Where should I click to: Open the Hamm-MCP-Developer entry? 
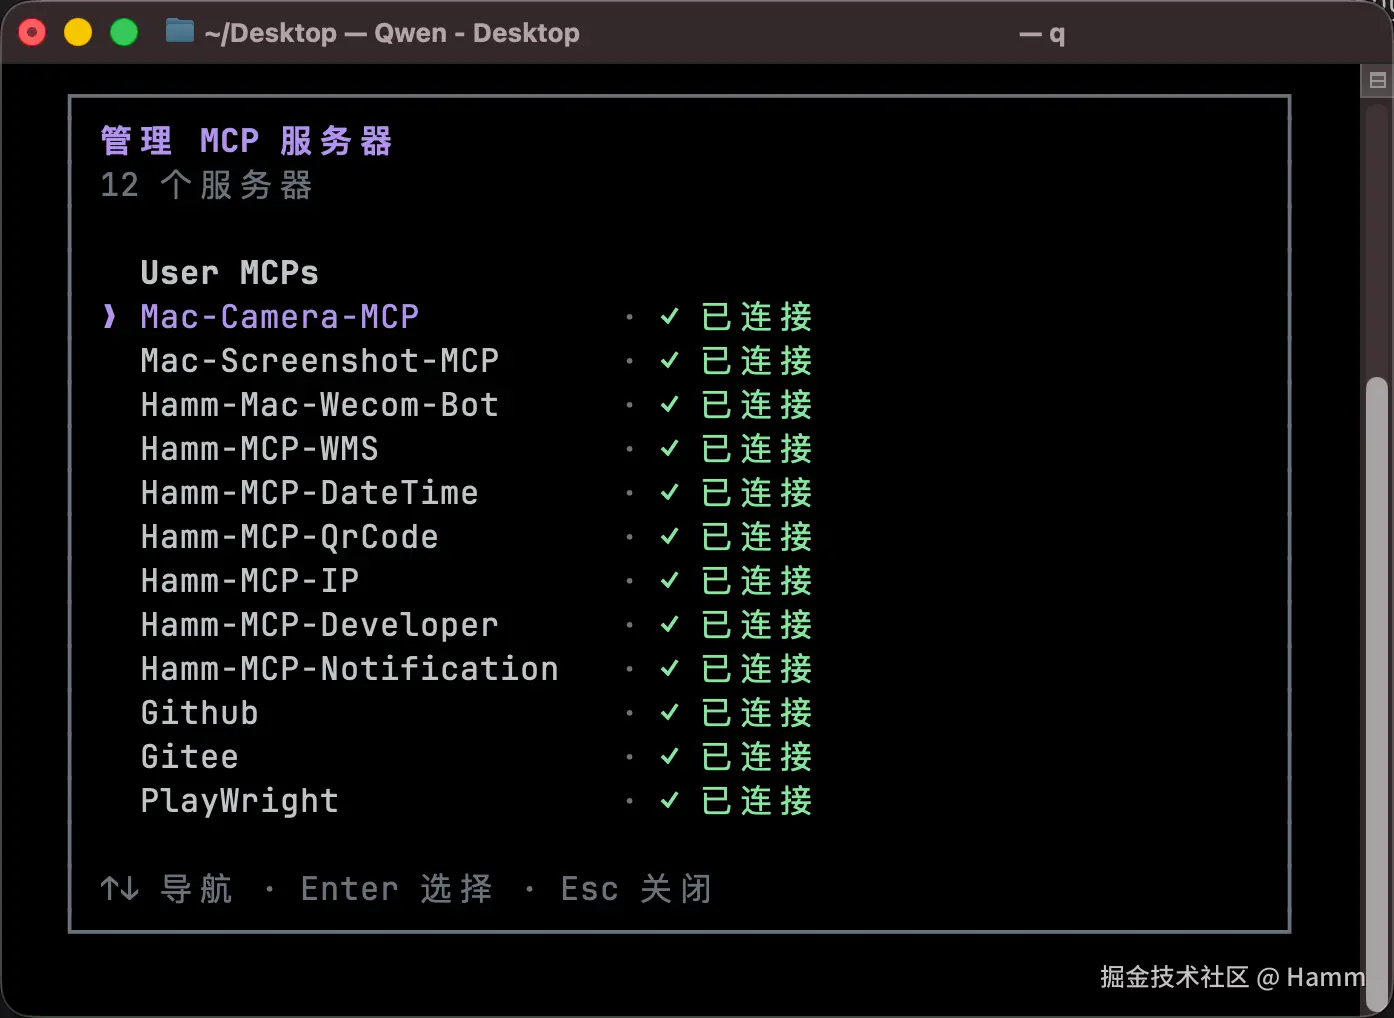[x=319, y=625]
